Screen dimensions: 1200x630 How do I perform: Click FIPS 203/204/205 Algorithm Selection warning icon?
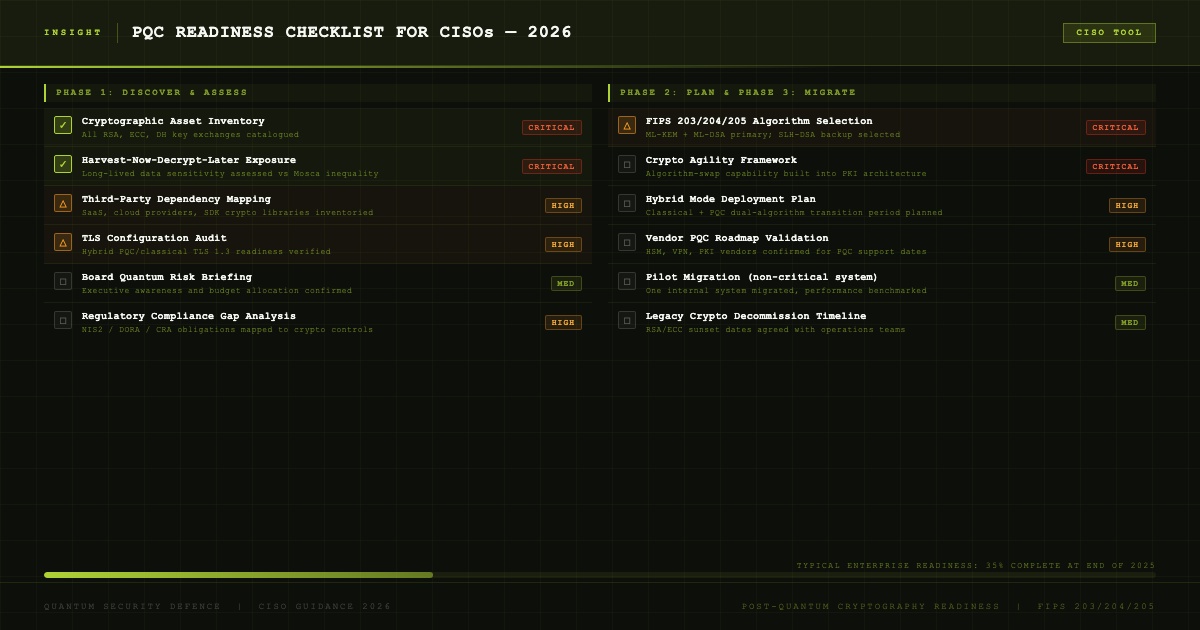tap(627, 125)
